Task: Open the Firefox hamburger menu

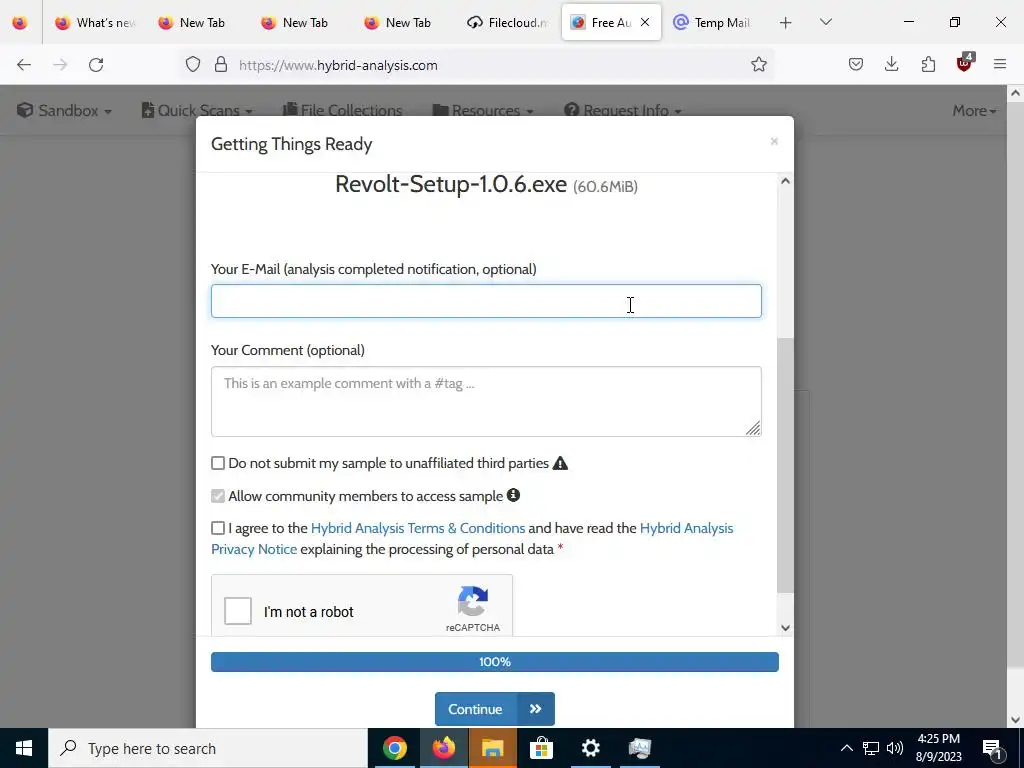Action: coord(1000,64)
